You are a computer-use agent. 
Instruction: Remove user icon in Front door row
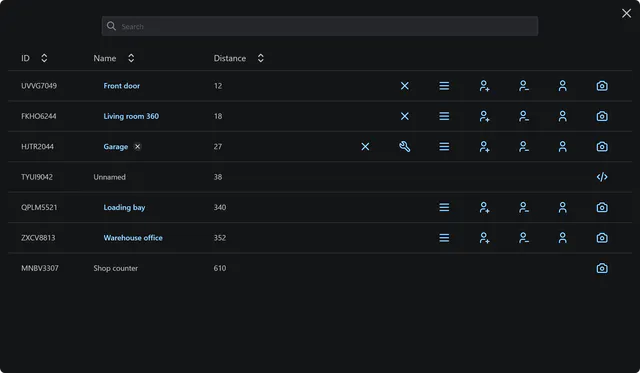tap(524, 86)
